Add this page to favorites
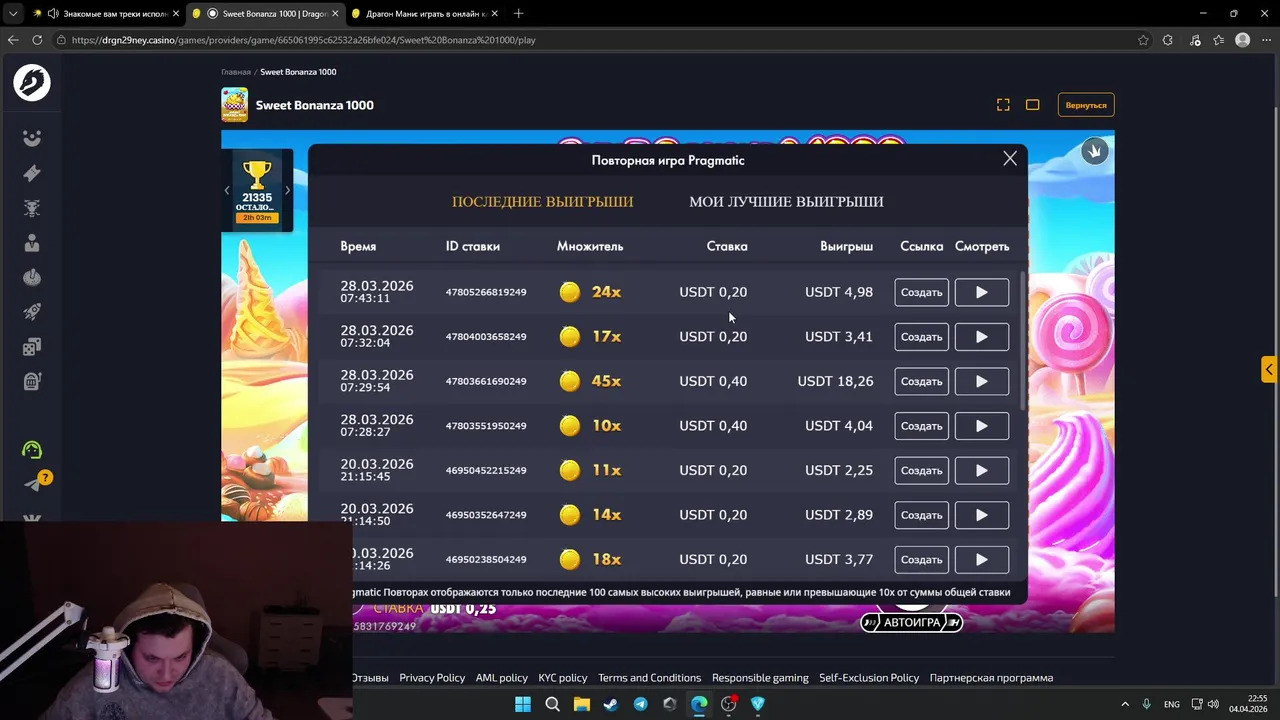Image resolution: width=1280 pixels, height=720 pixels. point(1143,40)
